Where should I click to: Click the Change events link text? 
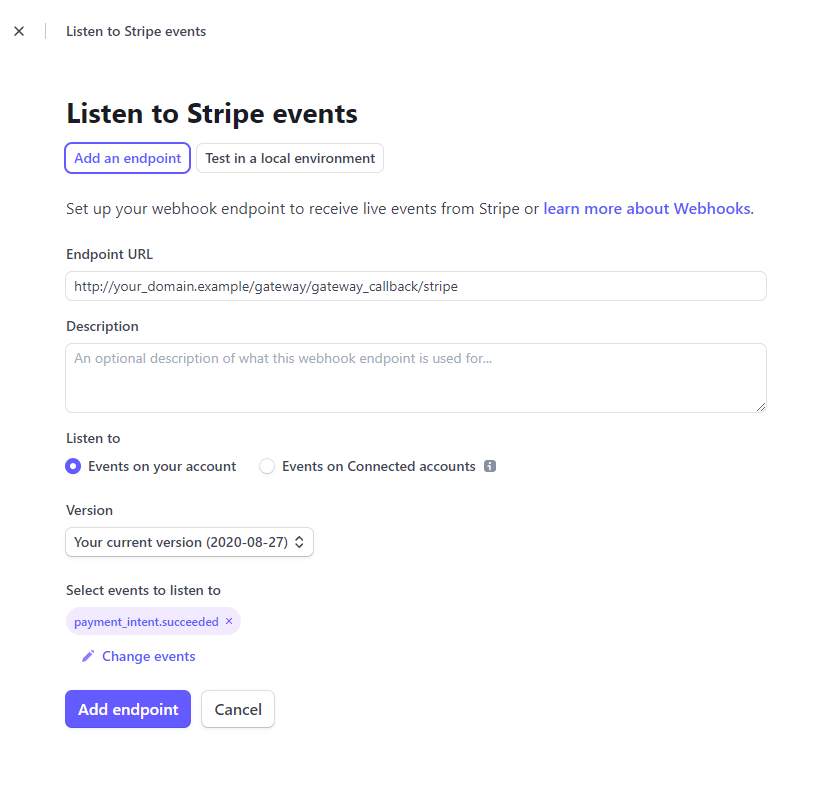click(x=148, y=656)
